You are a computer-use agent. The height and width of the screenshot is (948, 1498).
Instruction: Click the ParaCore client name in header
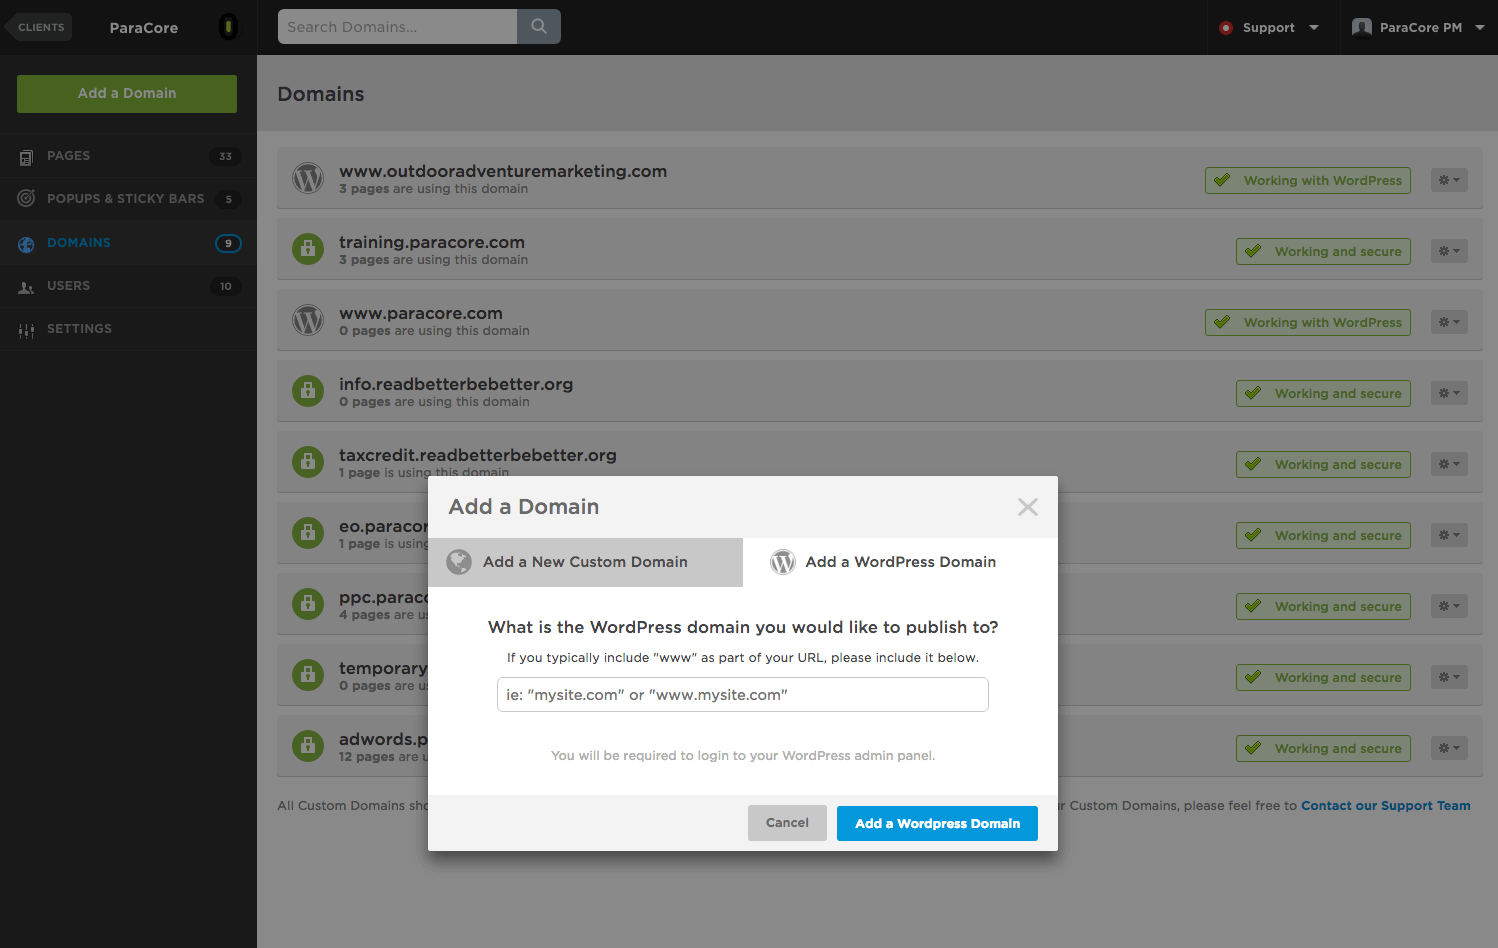click(144, 28)
